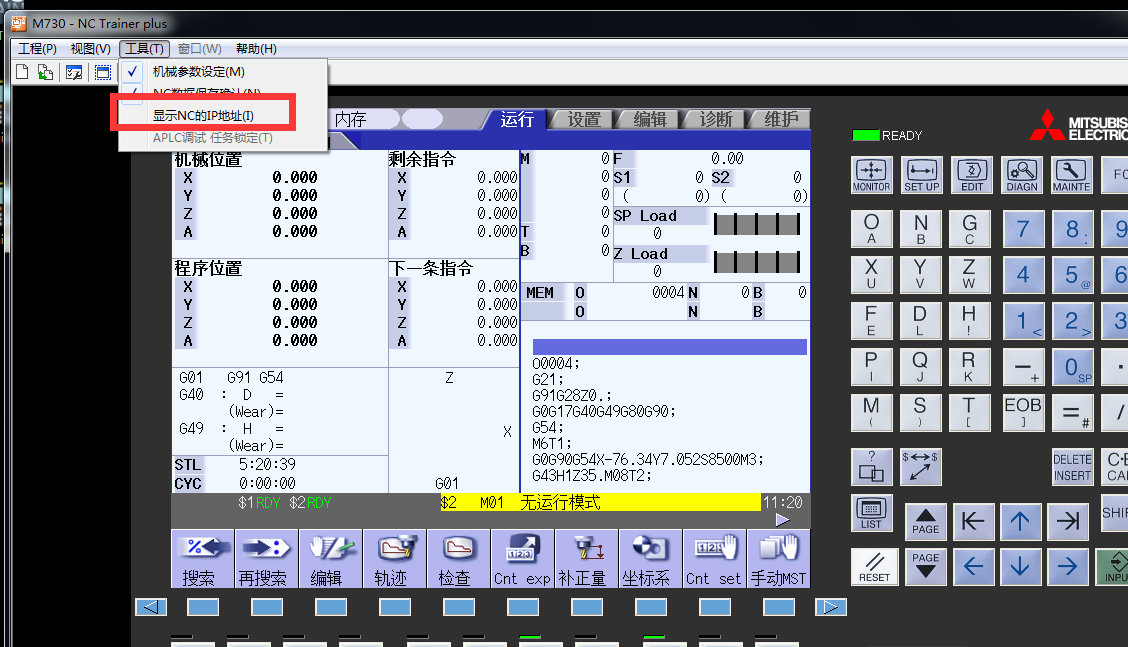Switch to the 诊断 tab
This screenshot has height=647, width=1128.
tap(715, 119)
